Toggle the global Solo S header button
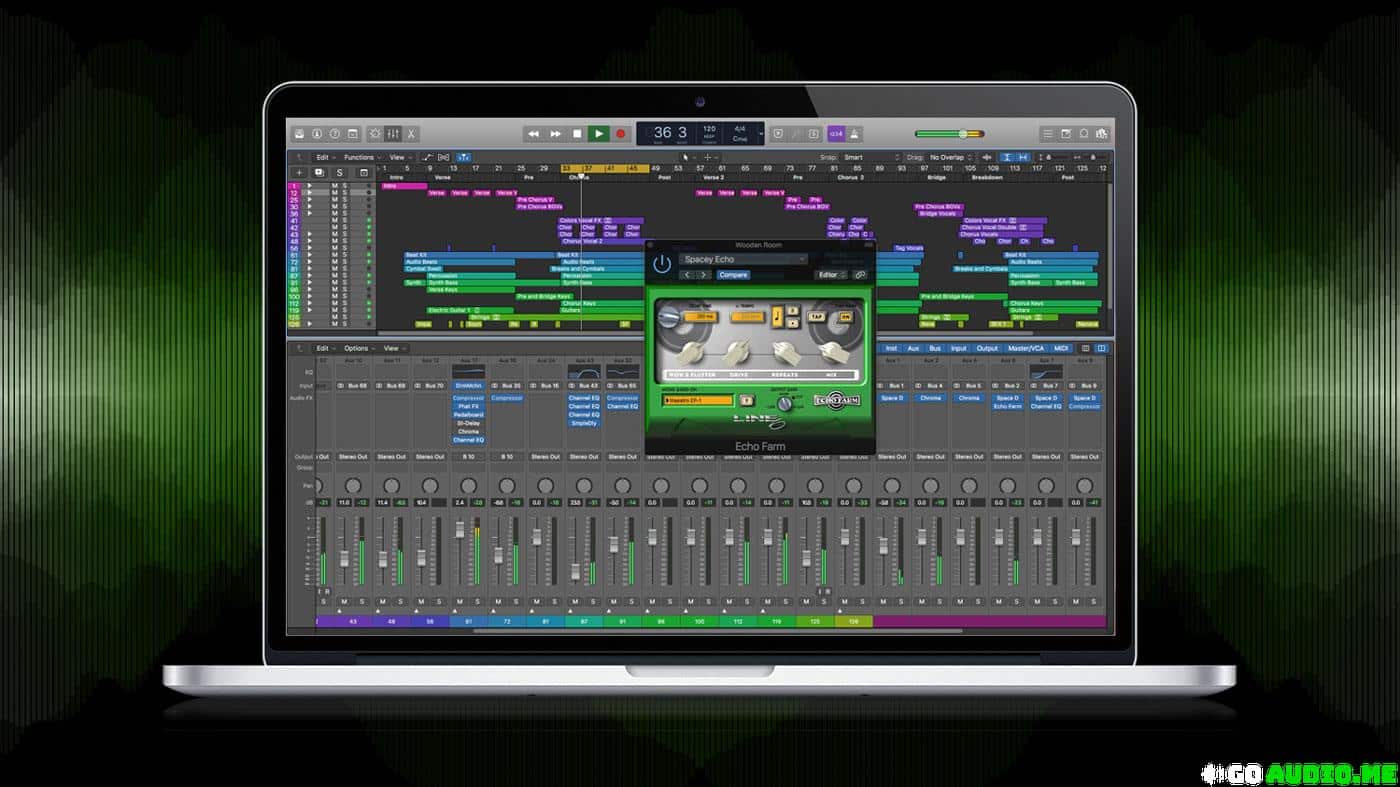The width and height of the screenshot is (1400, 787). pos(339,173)
